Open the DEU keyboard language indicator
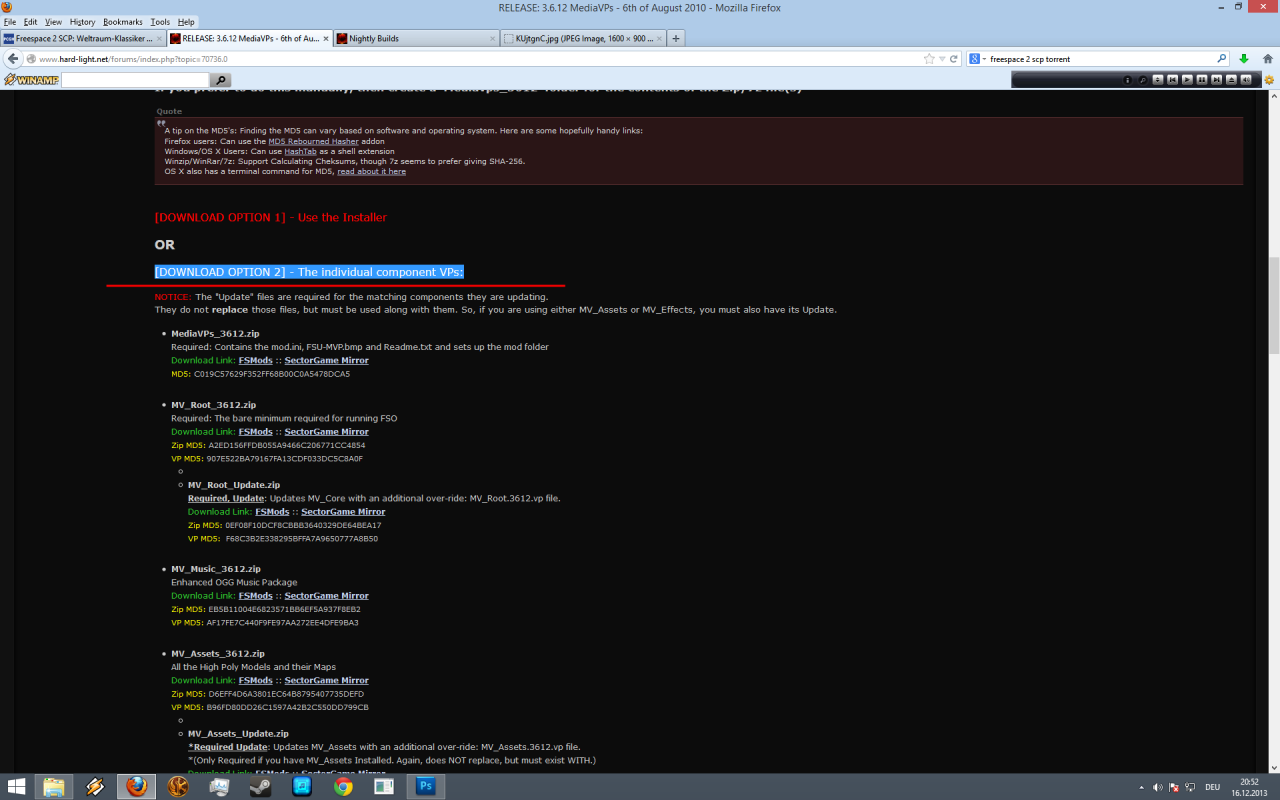Screen dimensions: 1280x800 (x=1212, y=787)
